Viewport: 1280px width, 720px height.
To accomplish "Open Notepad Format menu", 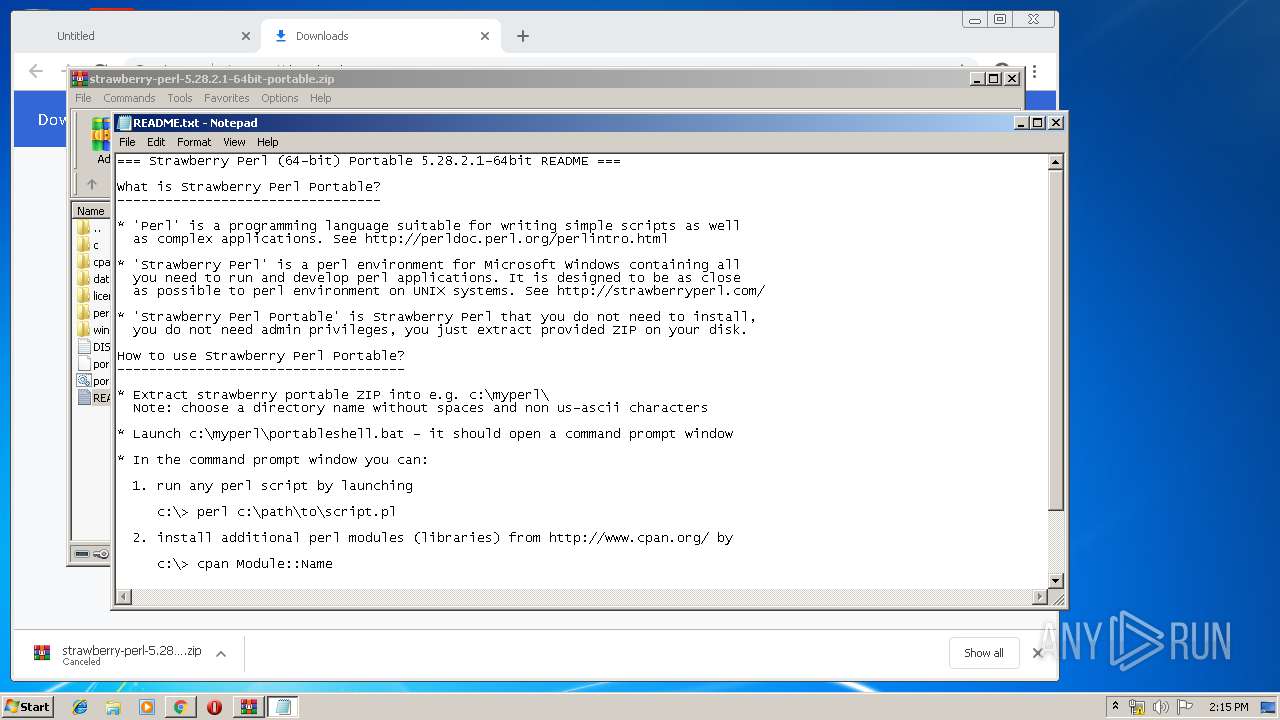I will click(194, 142).
